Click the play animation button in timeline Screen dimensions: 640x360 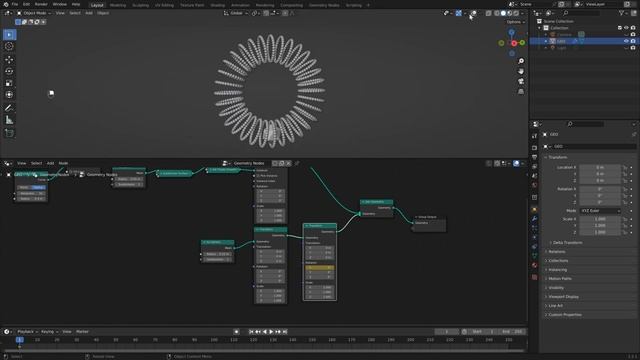click(x=271, y=332)
